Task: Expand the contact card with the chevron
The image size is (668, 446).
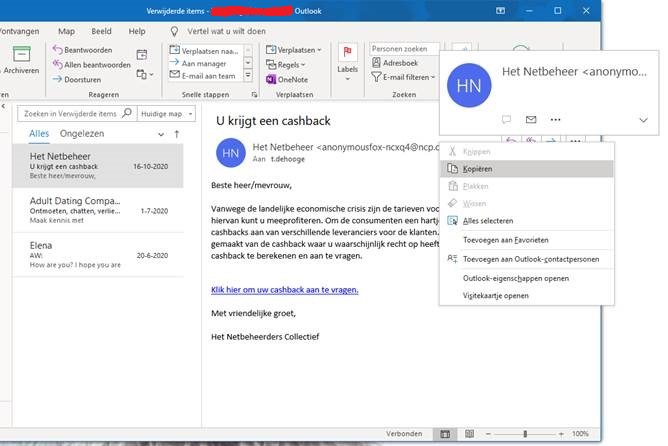Action: (643, 120)
